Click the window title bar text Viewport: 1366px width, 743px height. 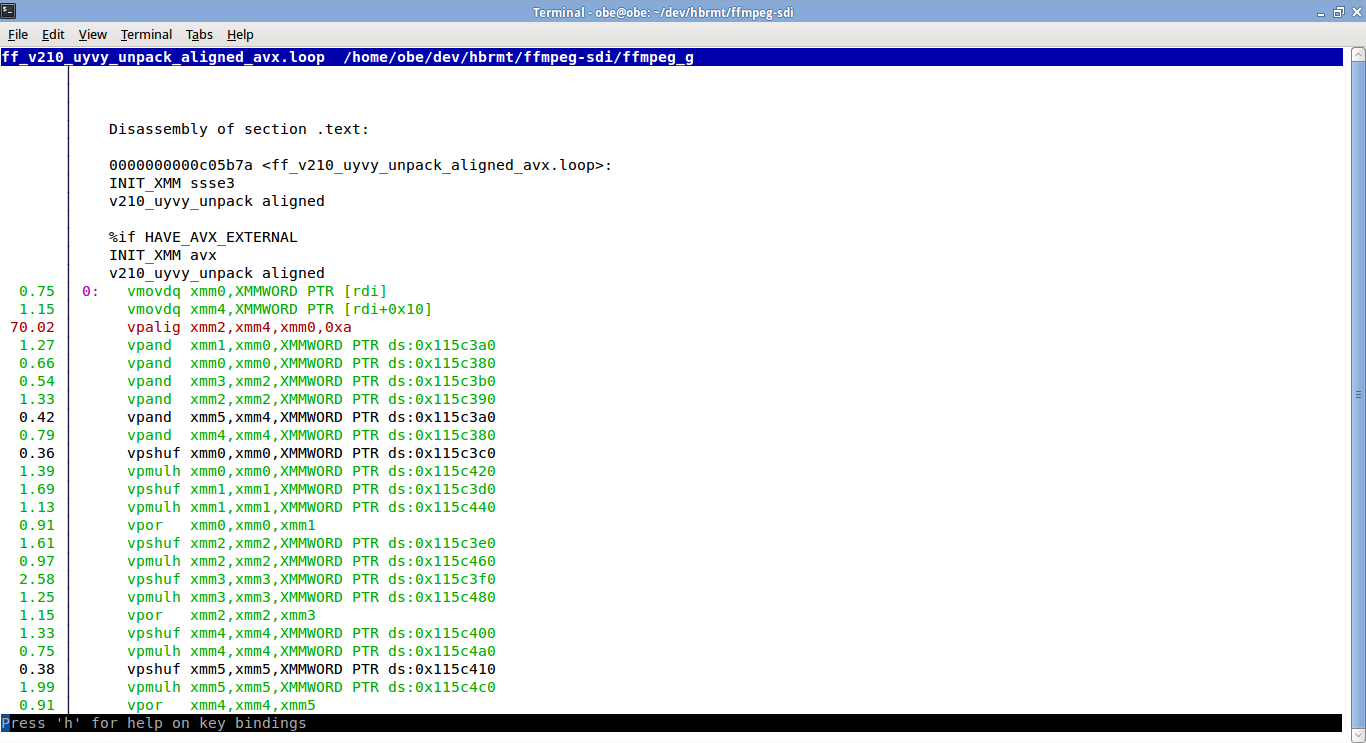click(x=663, y=12)
